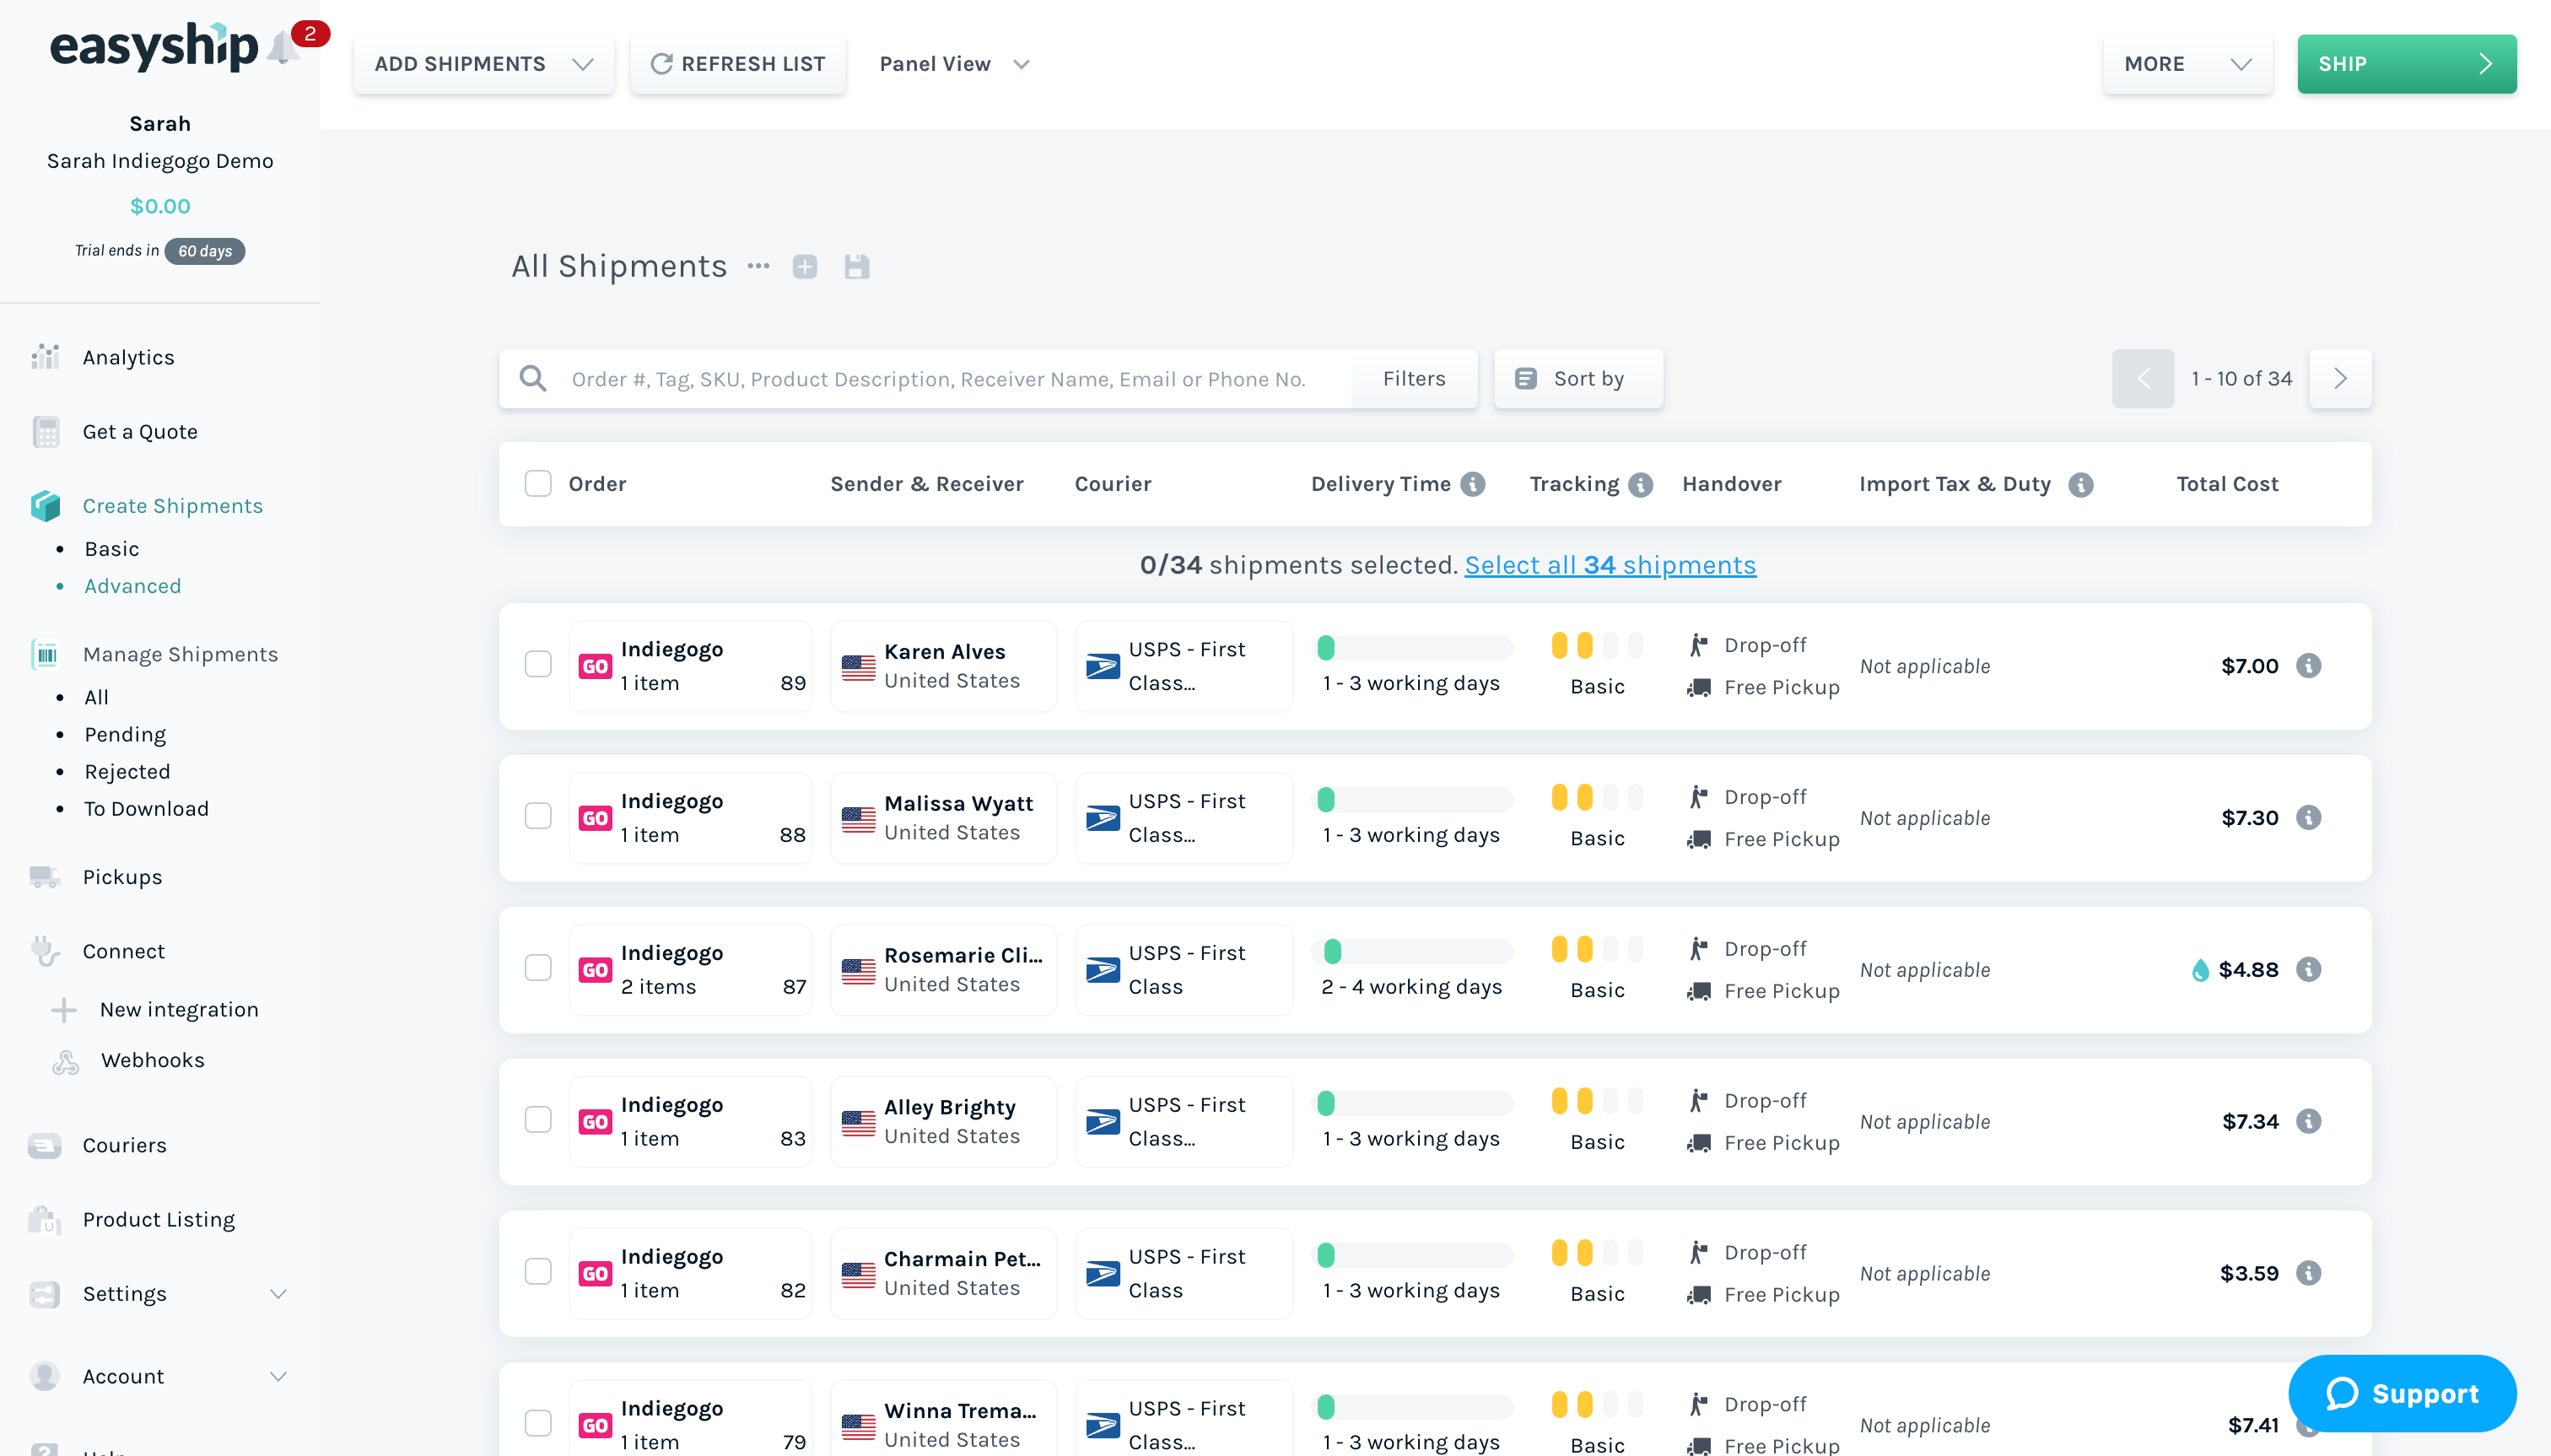Viewport: 2551px width, 1456px height.
Task: Click cost info icon for $7.30 shipment
Action: pos(2308,818)
